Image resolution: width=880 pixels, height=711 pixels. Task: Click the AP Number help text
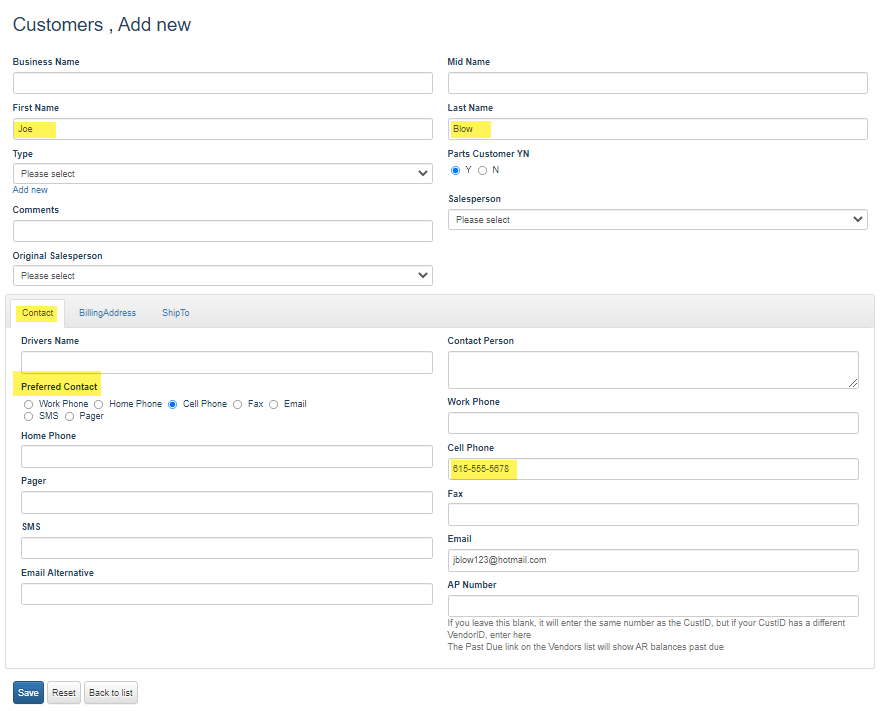[x=646, y=635]
